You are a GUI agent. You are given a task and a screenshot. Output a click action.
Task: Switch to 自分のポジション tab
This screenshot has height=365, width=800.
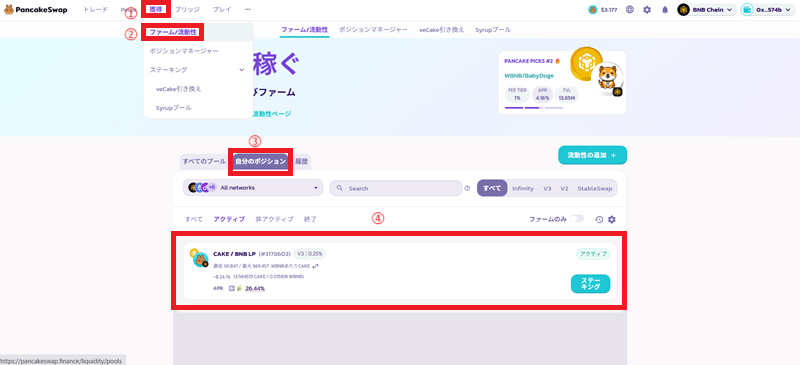point(261,162)
